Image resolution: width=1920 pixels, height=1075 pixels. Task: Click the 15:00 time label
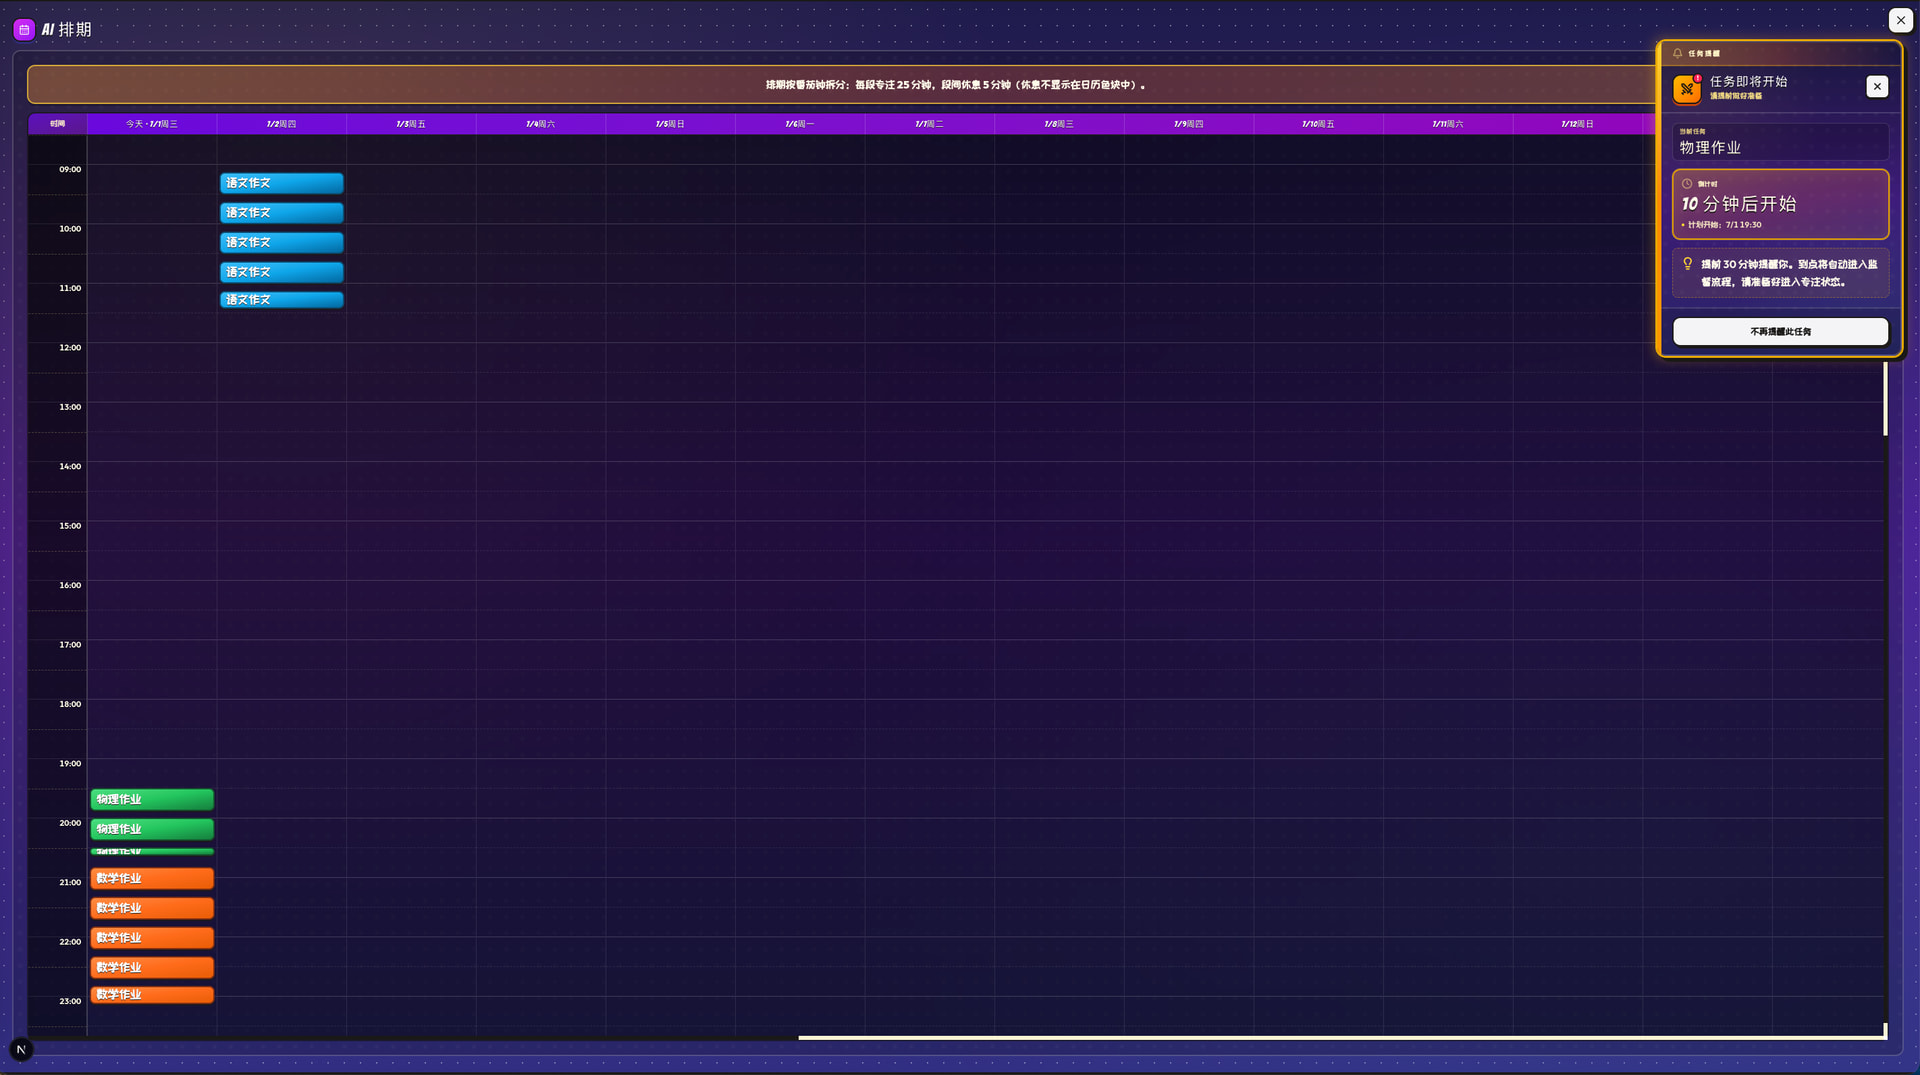pos(70,526)
